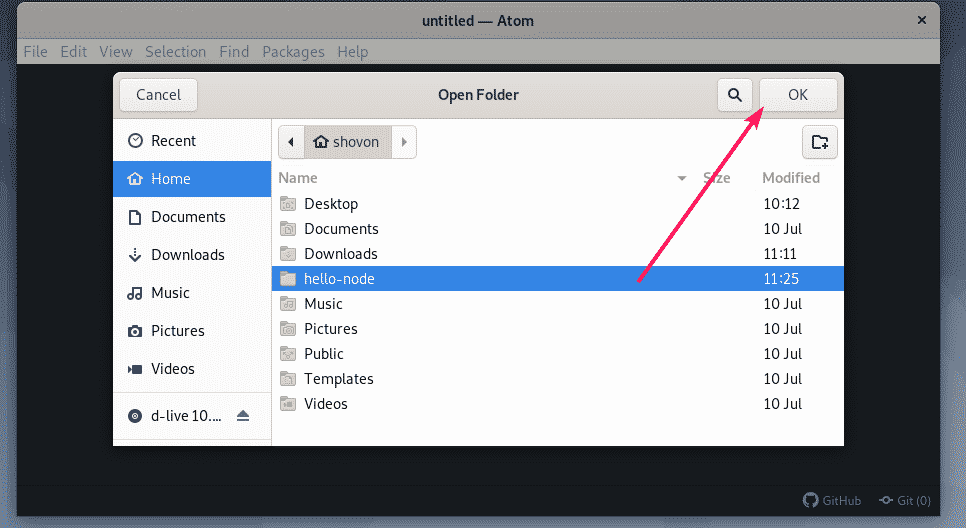The image size is (966, 528).
Task: Open the Help menu in Atom
Action: [352, 52]
